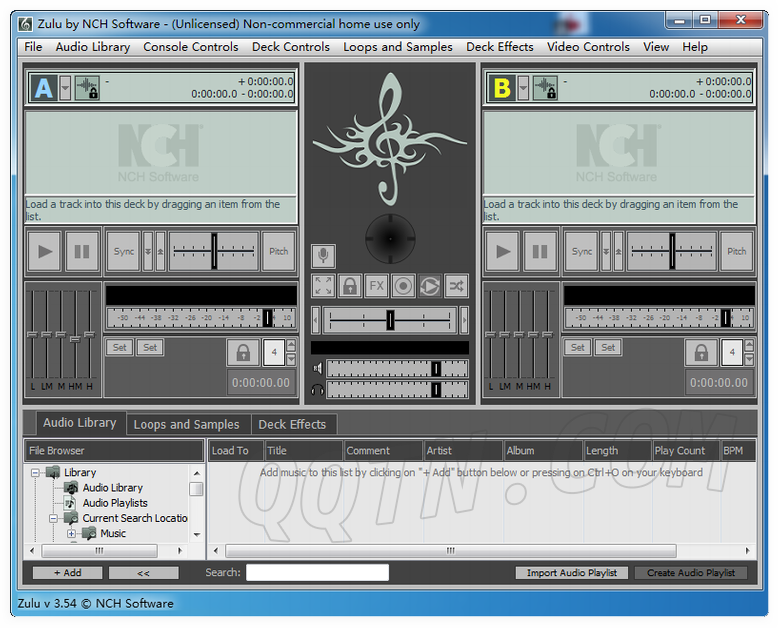780x628 pixels.
Task: Click the fullscreen expand arrows icon
Action: [x=323, y=286]
